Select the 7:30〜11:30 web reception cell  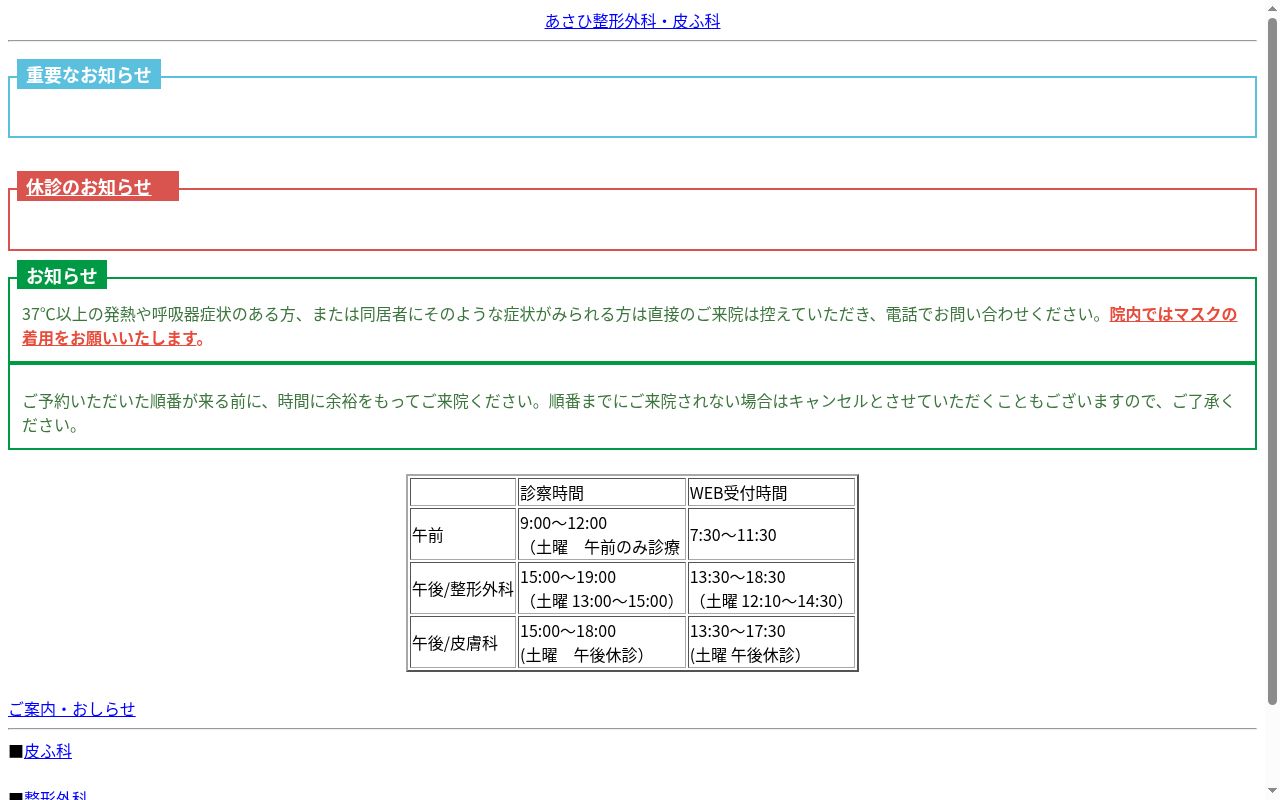pos(771,535)
